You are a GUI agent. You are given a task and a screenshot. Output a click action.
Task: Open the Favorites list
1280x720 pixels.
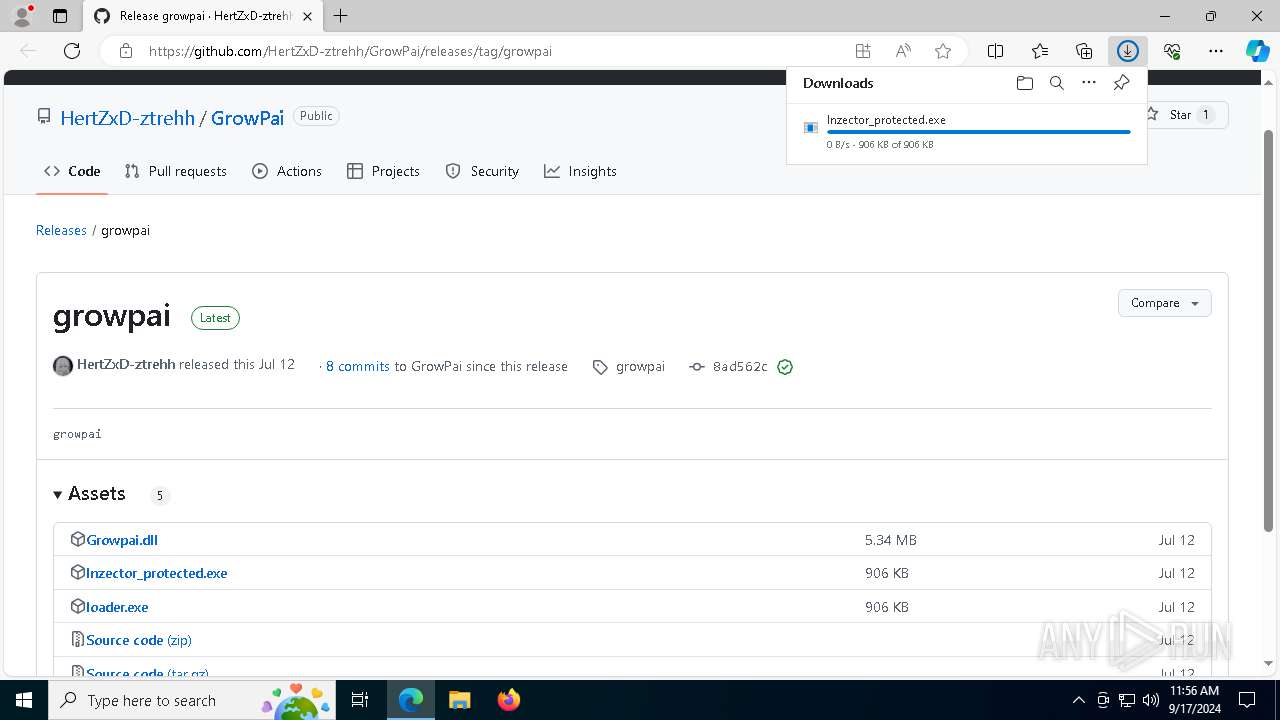point(1040,51)
